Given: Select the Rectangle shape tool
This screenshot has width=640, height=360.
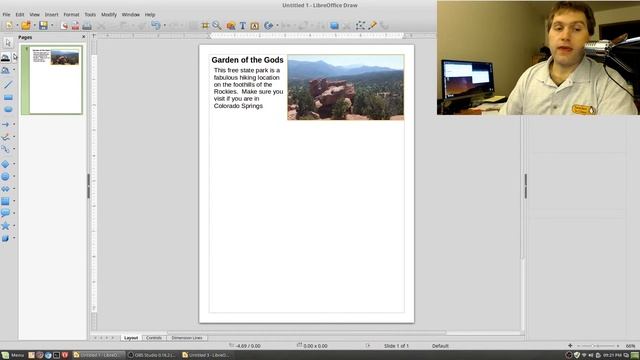Looking at the screenshot, I should pos(8,97).
